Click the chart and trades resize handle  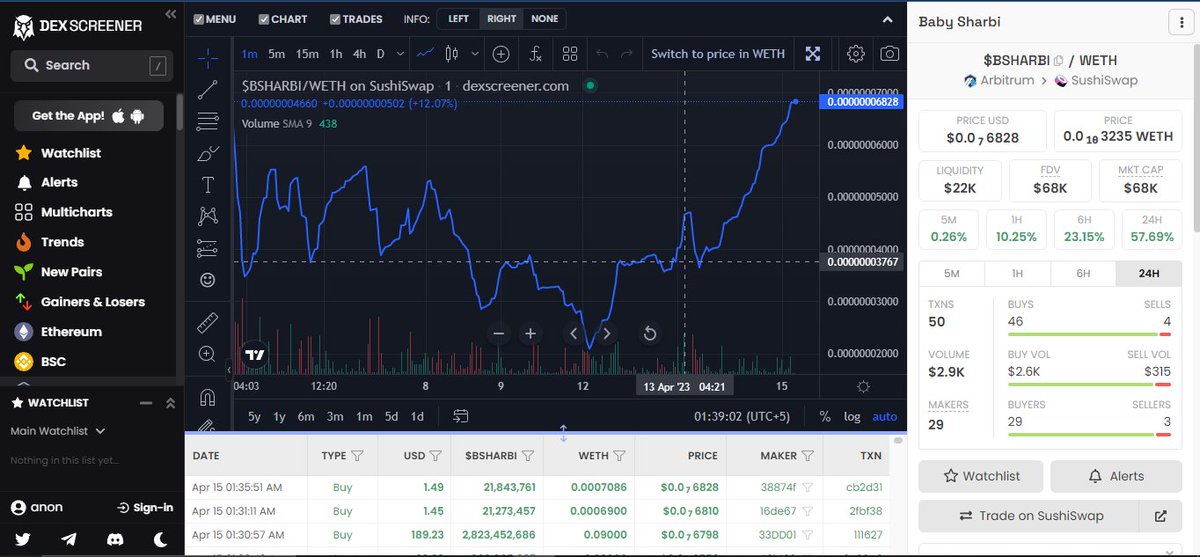click(563, 433)
